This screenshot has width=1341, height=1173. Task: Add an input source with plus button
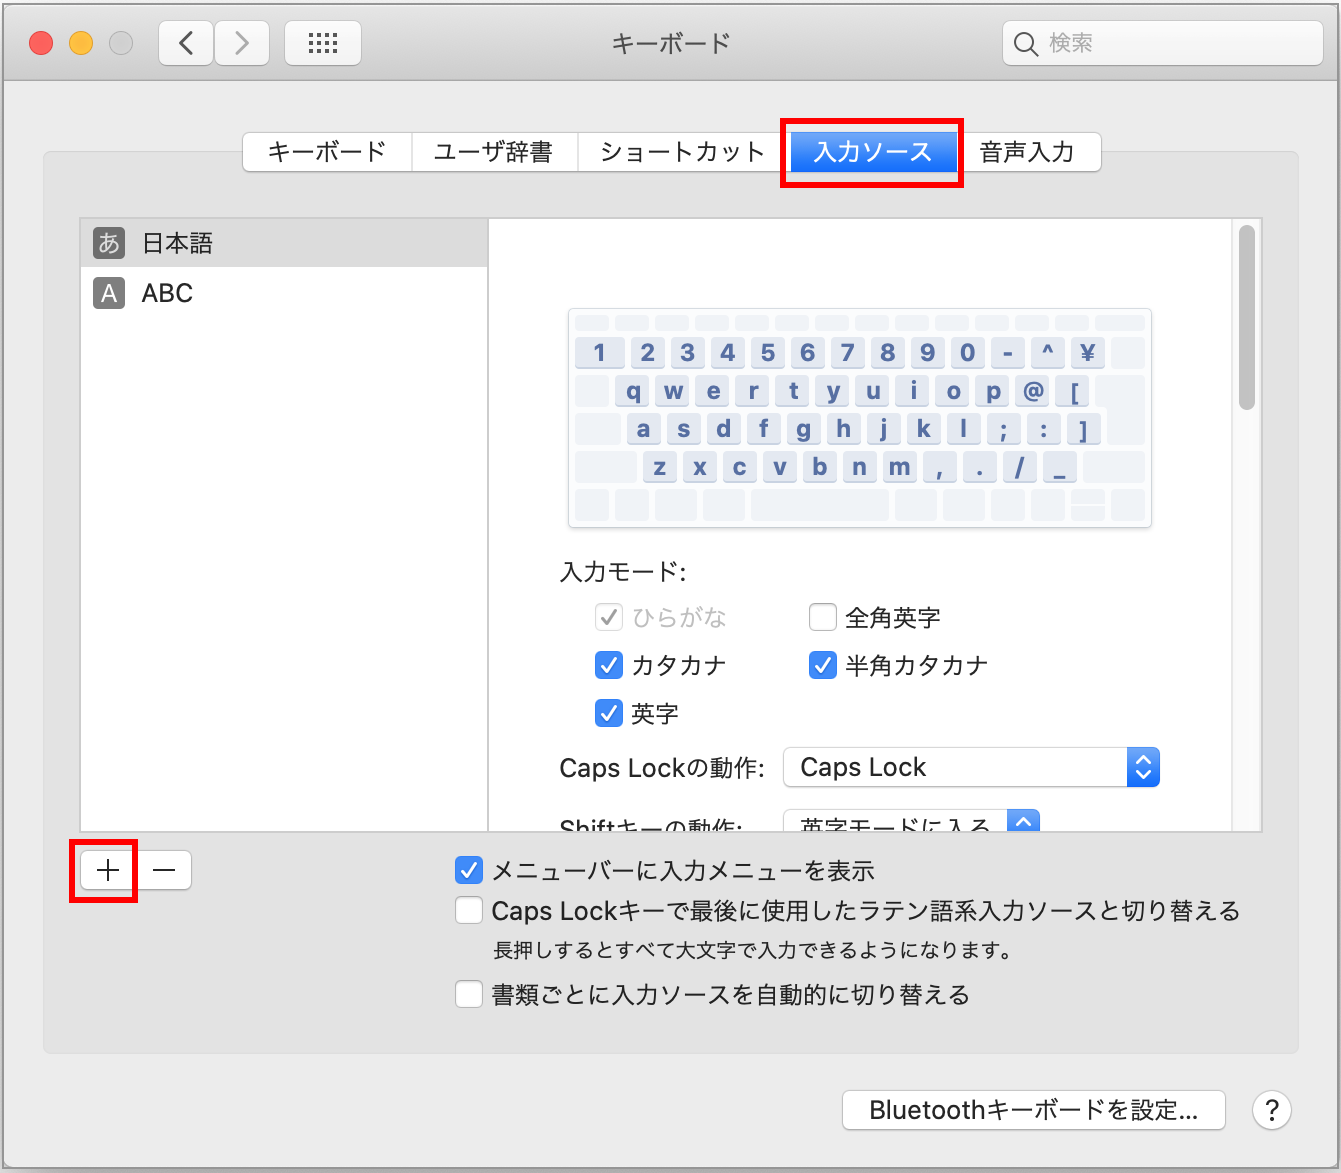coord(108,871)
